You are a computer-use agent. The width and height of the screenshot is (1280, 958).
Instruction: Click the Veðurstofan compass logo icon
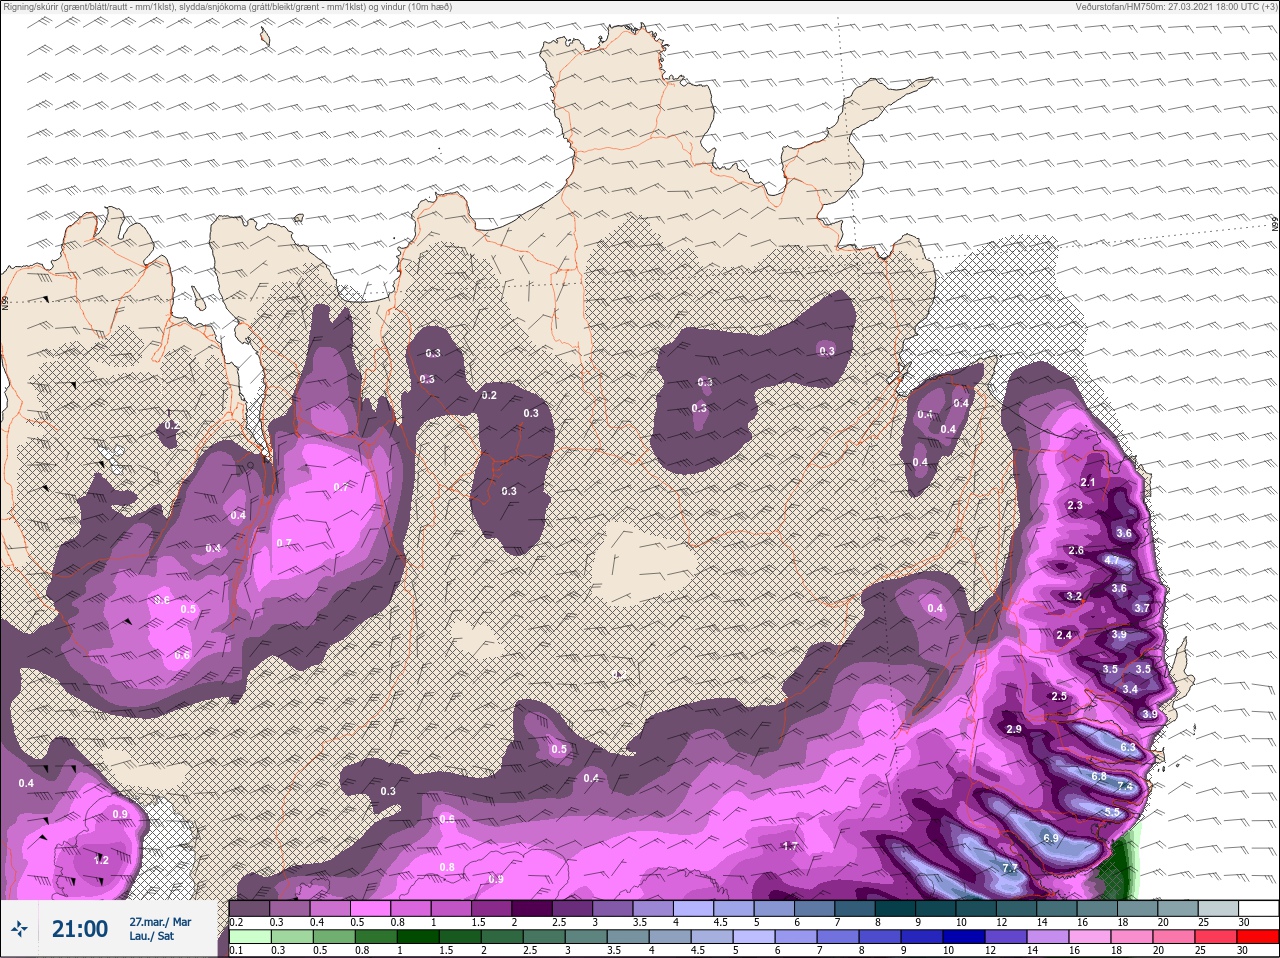[20, 929]
